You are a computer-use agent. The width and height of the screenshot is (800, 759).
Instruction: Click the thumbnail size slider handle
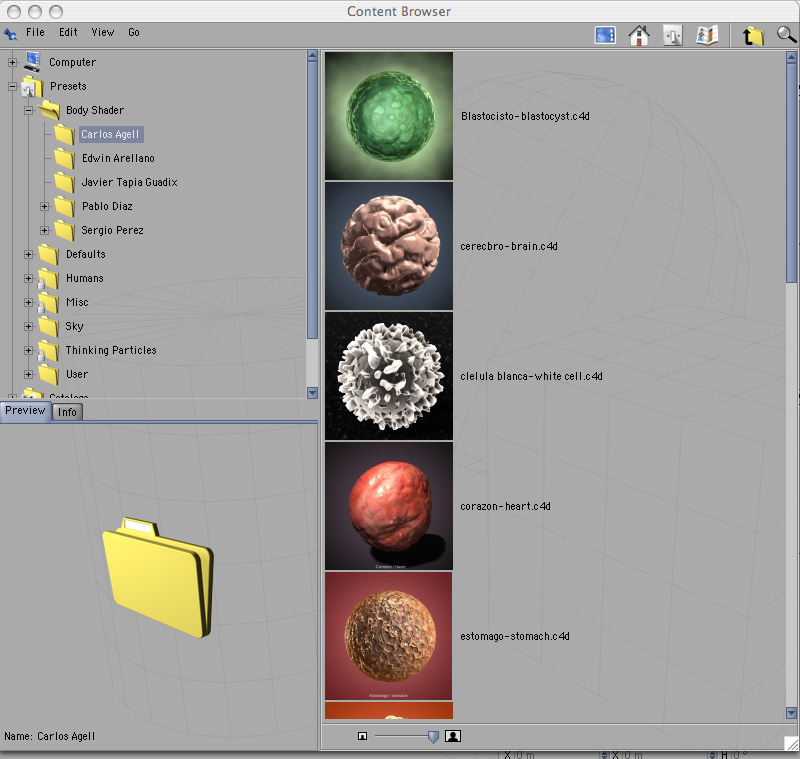pos(433,737)
